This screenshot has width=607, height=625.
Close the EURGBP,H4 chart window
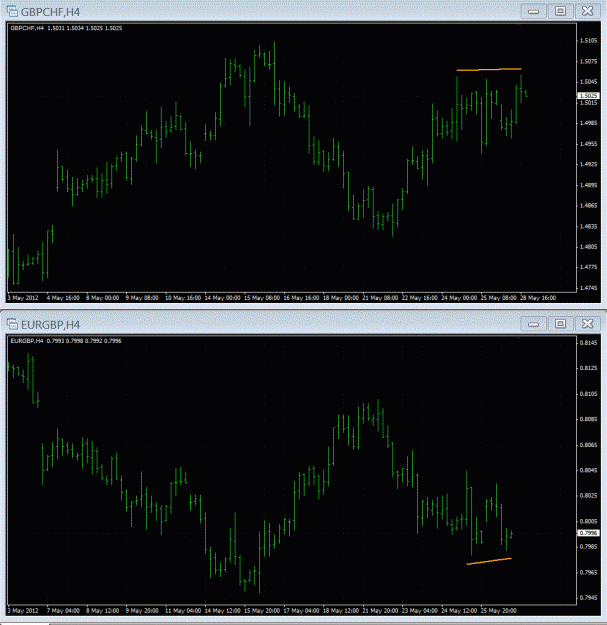point(587,324)
